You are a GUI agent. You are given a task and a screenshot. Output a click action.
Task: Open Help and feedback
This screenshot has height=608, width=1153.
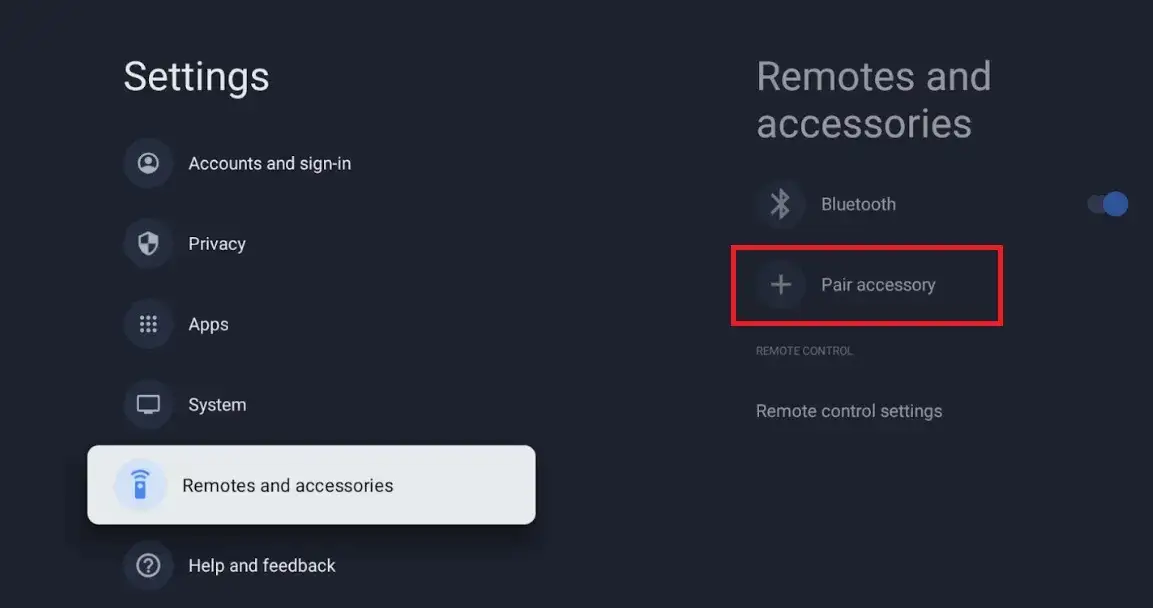pos(261,565)
